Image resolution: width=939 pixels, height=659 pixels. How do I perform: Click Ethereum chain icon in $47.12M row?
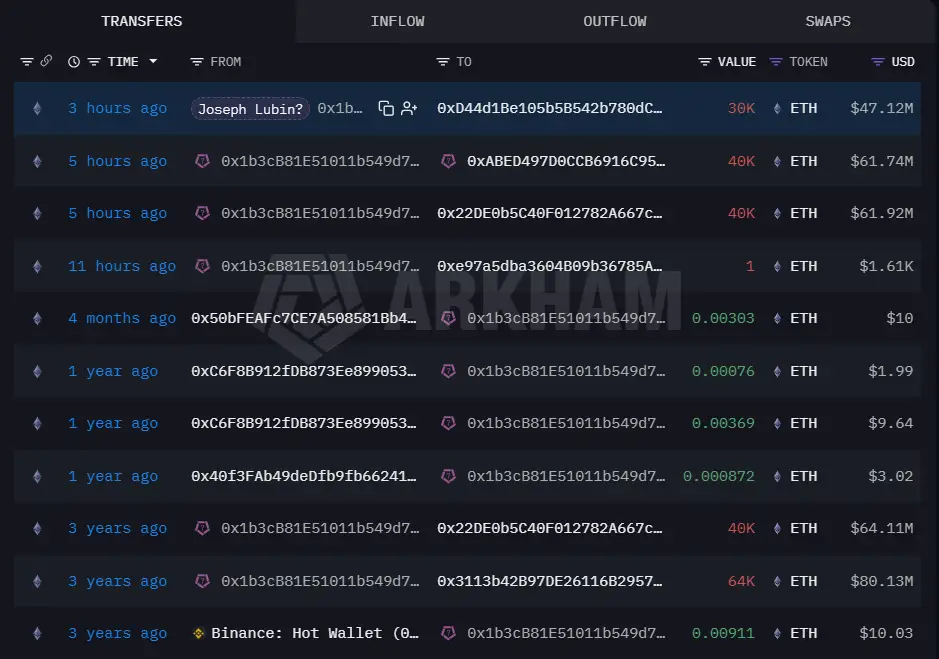pyautogui.click(x=37, y=108)
